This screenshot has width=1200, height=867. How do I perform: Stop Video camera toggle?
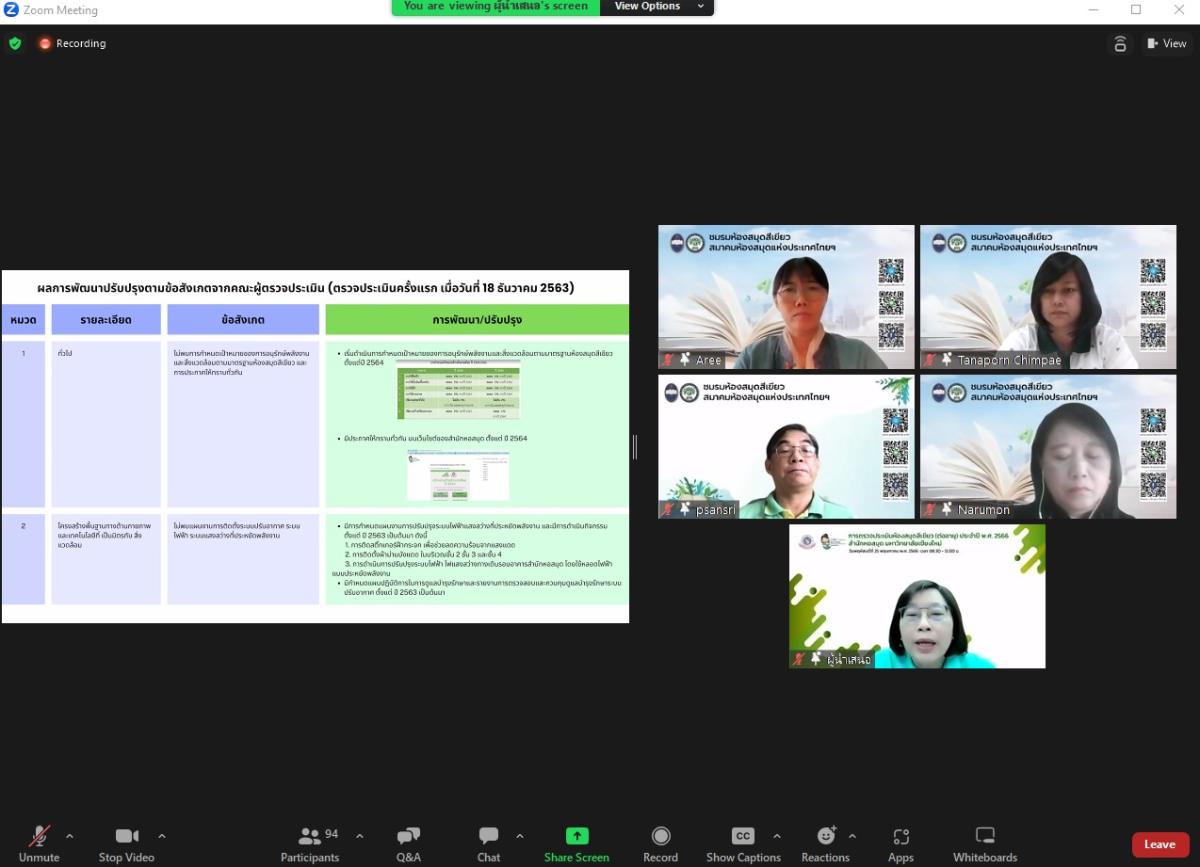126,843
